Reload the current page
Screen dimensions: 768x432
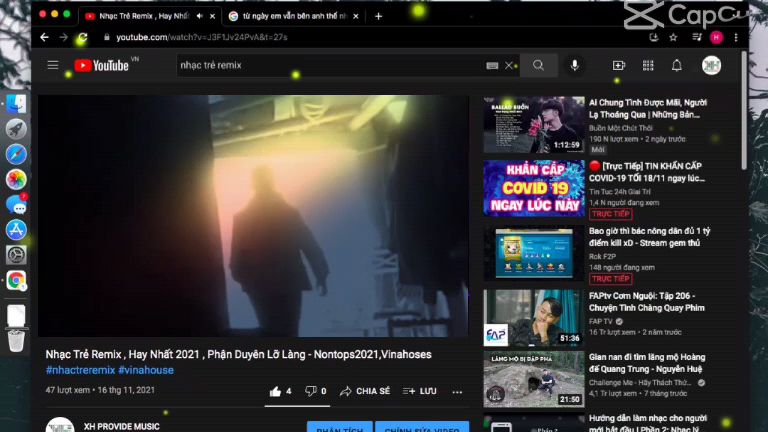click(83, 37)
